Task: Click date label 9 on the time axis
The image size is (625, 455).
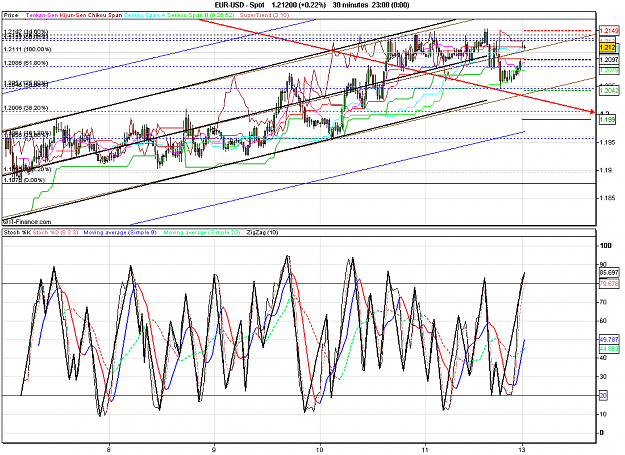Action: (214, 449)
